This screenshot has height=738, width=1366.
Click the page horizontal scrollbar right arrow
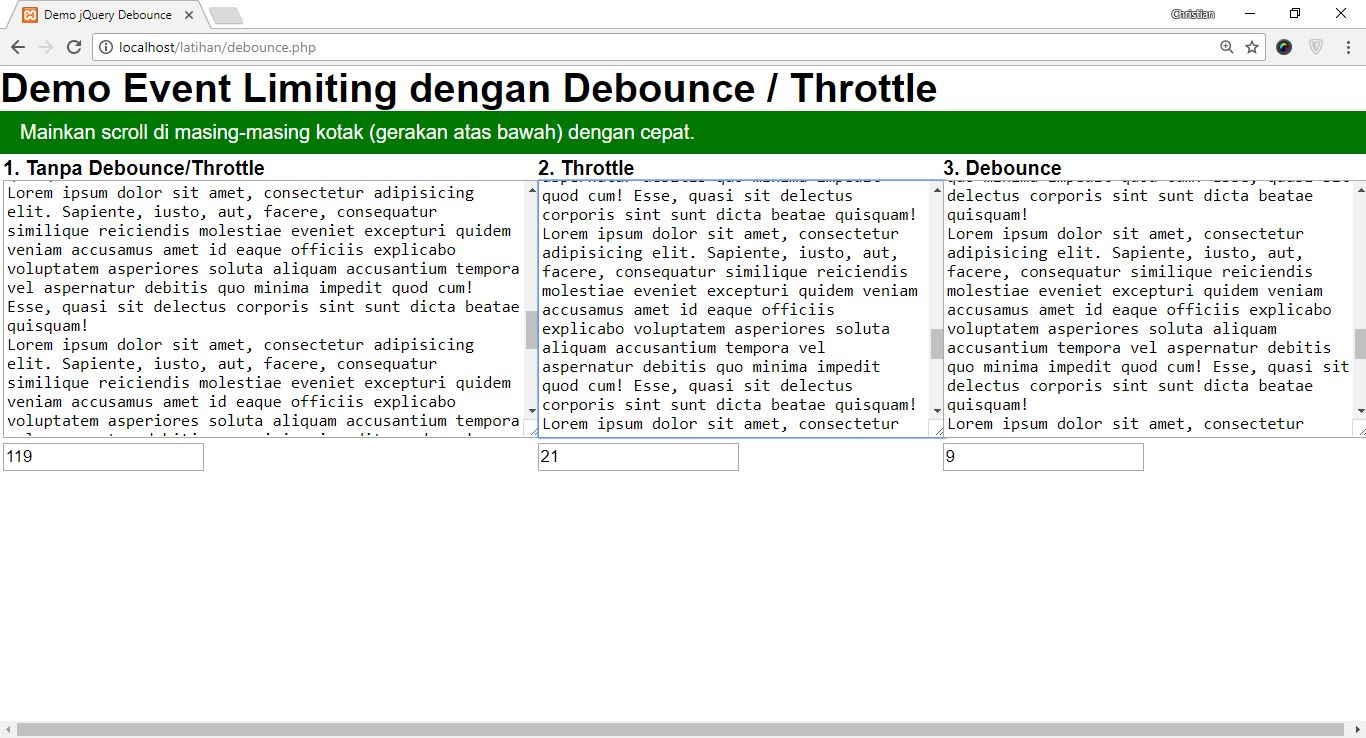pyautogui.click(x=1357, y=730)
